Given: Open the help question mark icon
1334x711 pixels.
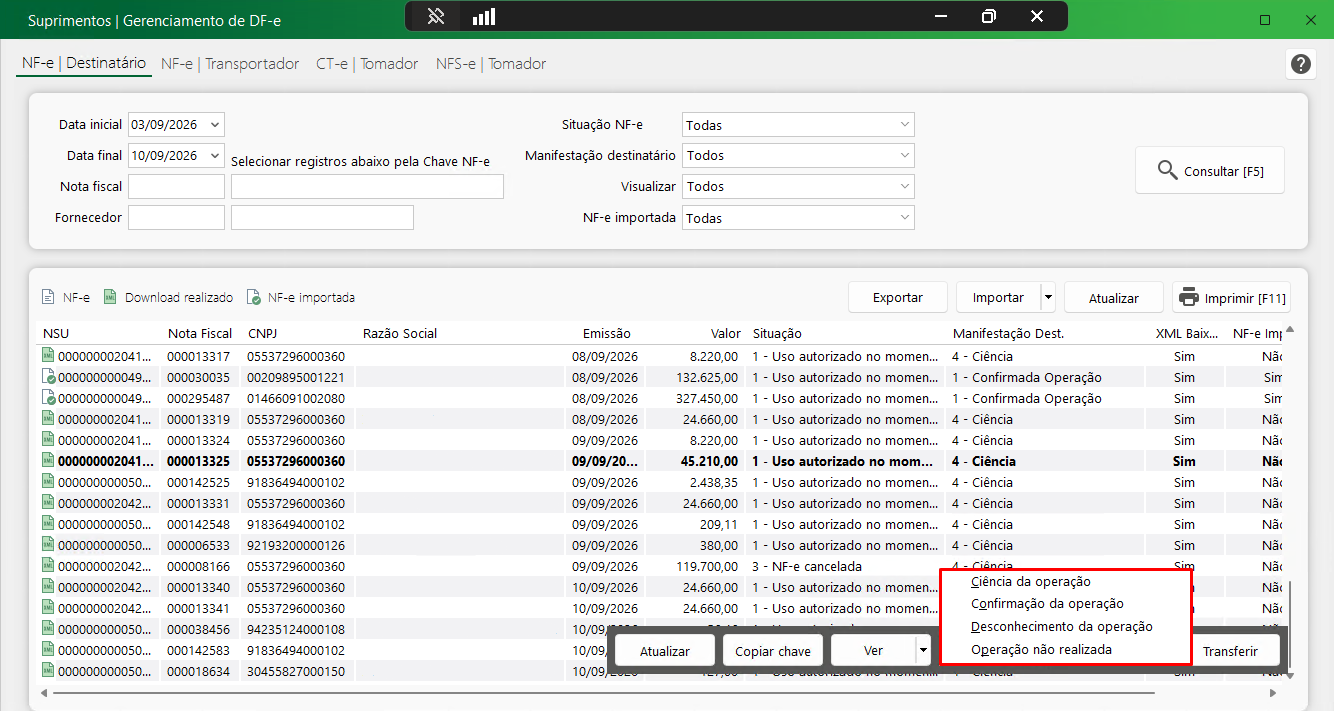Looking at the screenshot, I should click(x=1300, y=64).
